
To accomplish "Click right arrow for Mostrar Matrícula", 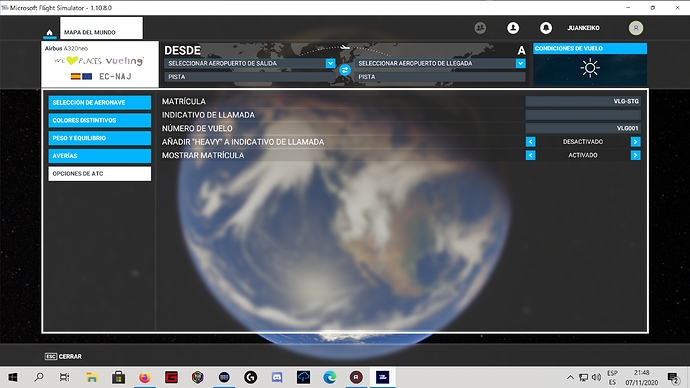I will pos(635,155).
